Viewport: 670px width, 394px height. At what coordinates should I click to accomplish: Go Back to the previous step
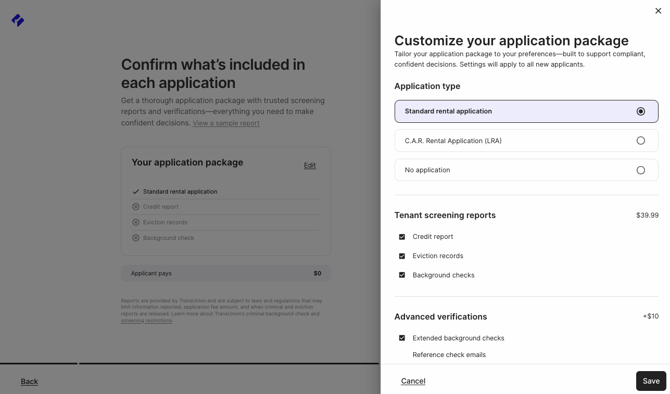tap(29, 381)
